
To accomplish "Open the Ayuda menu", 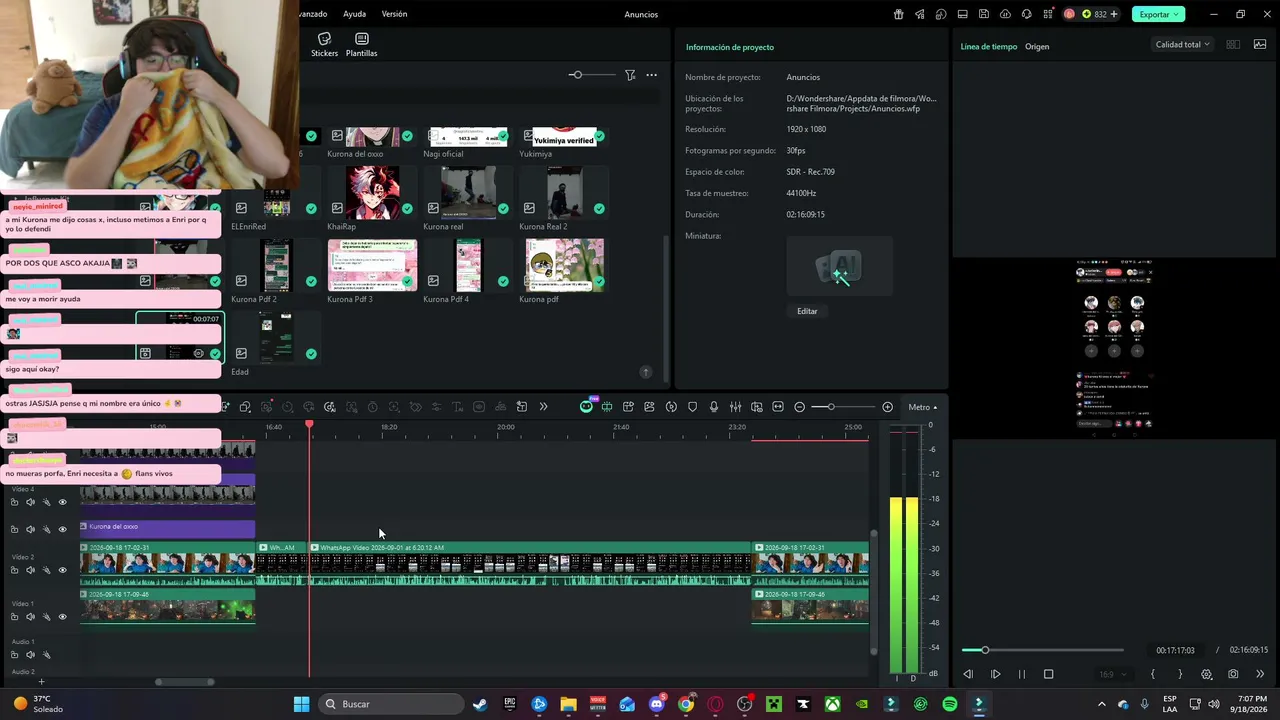I will click(x=354, y=14).
